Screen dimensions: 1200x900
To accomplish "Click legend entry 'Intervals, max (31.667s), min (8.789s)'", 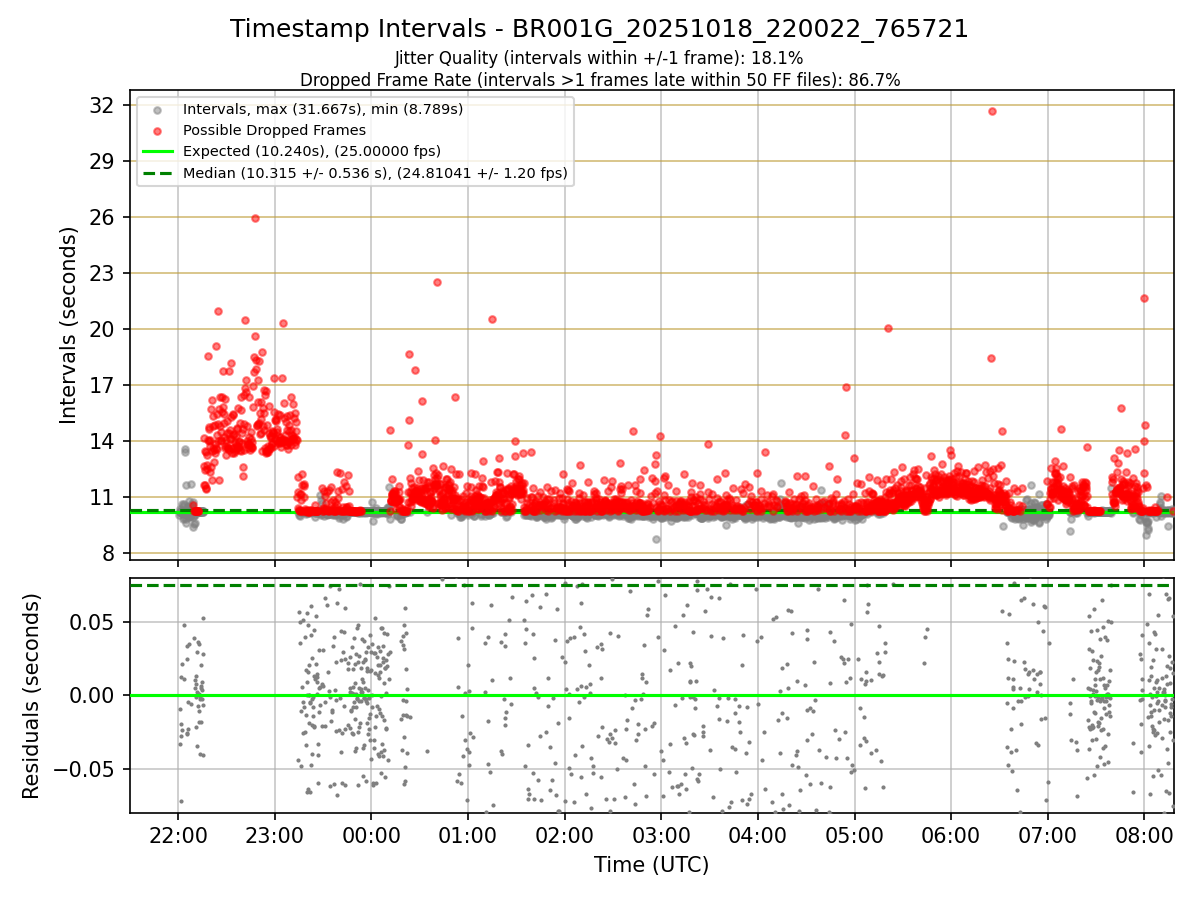I will pos(323,108).
